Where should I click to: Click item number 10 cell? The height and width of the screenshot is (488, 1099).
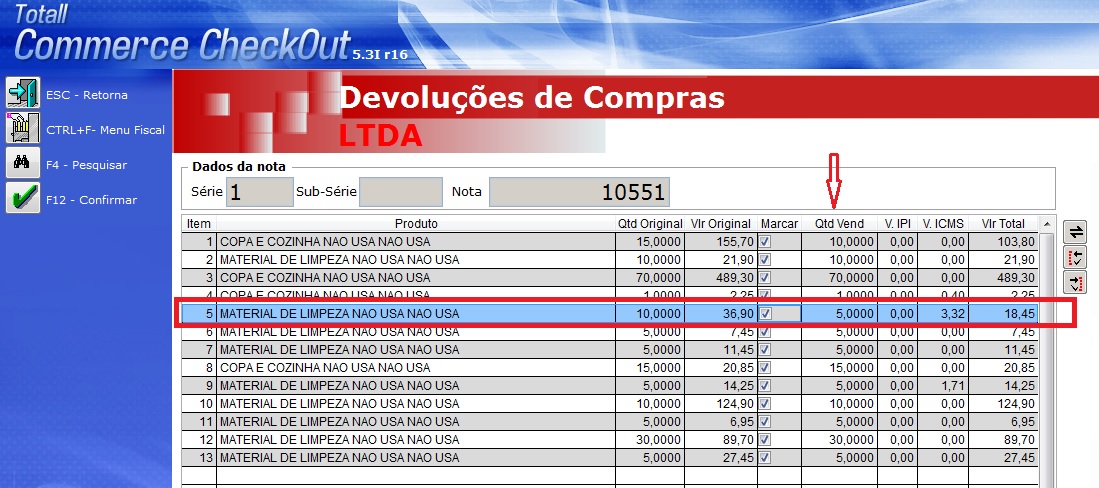[199, 404]
